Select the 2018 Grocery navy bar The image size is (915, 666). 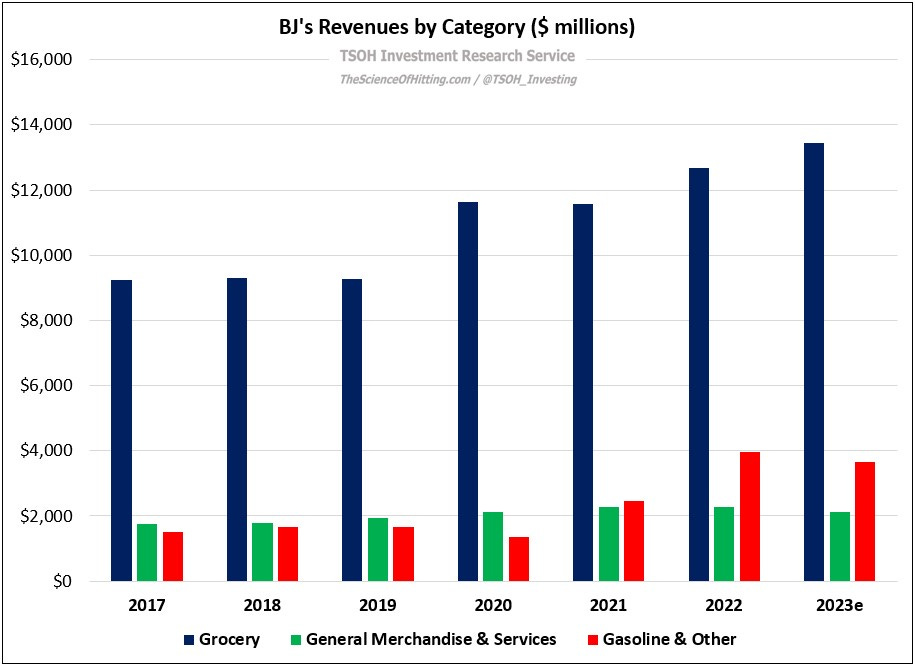[x=237, y=430]
